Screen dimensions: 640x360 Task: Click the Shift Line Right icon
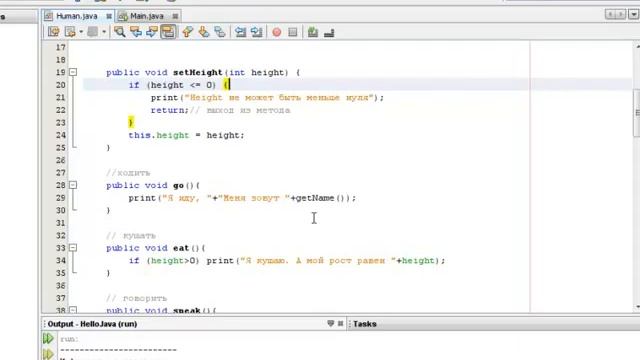[257, 32]
